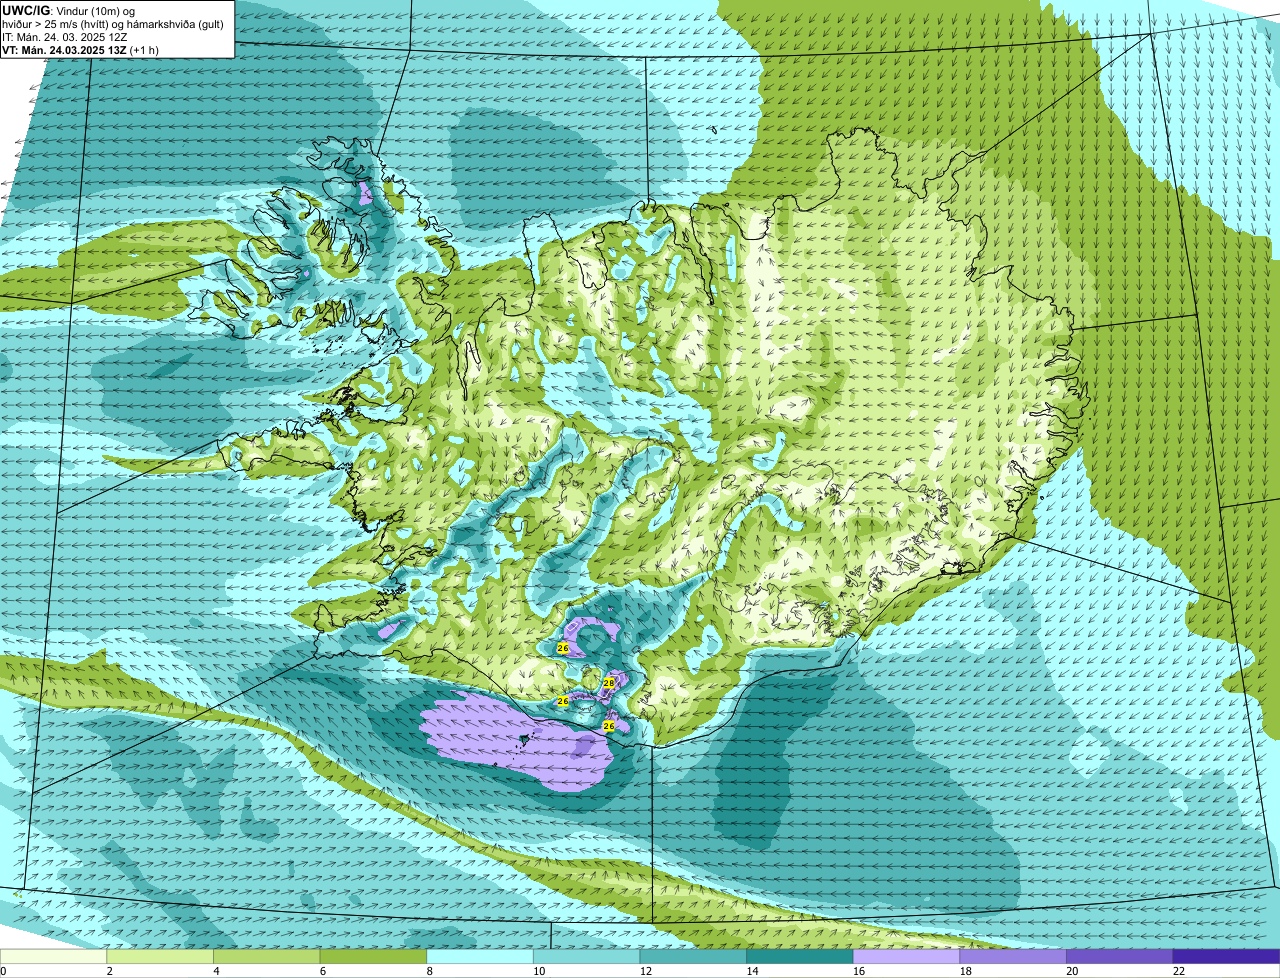
Task: Click the scale label '18'
Action: [966, 971]
